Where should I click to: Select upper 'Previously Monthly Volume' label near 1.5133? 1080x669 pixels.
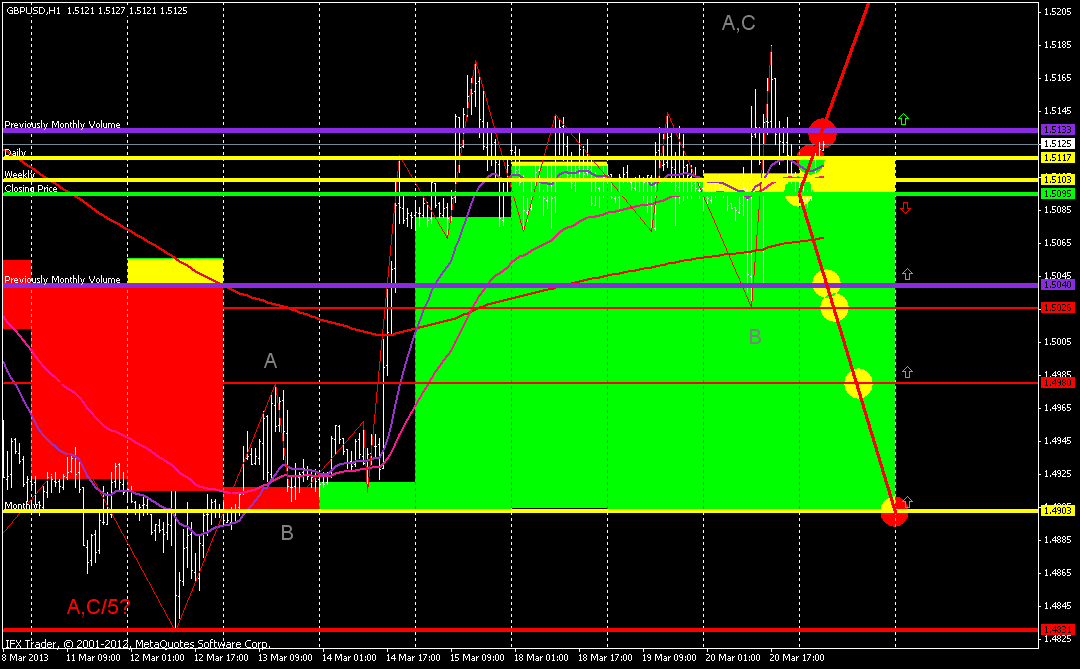(62, 125)
